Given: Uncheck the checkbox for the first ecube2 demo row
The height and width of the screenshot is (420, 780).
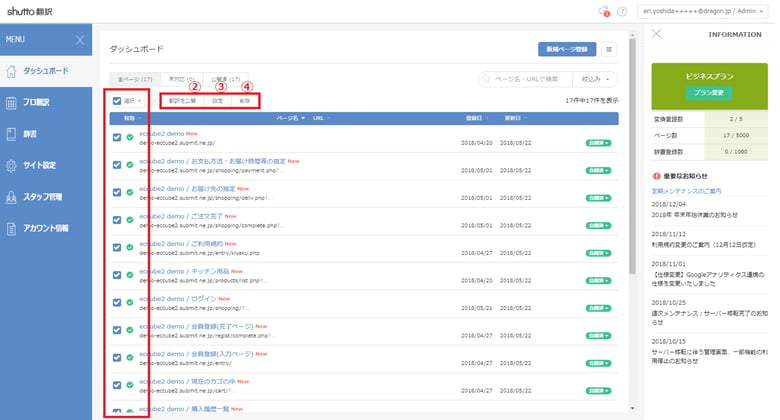Looking at the screenshot, I should [x=117, y=137].
